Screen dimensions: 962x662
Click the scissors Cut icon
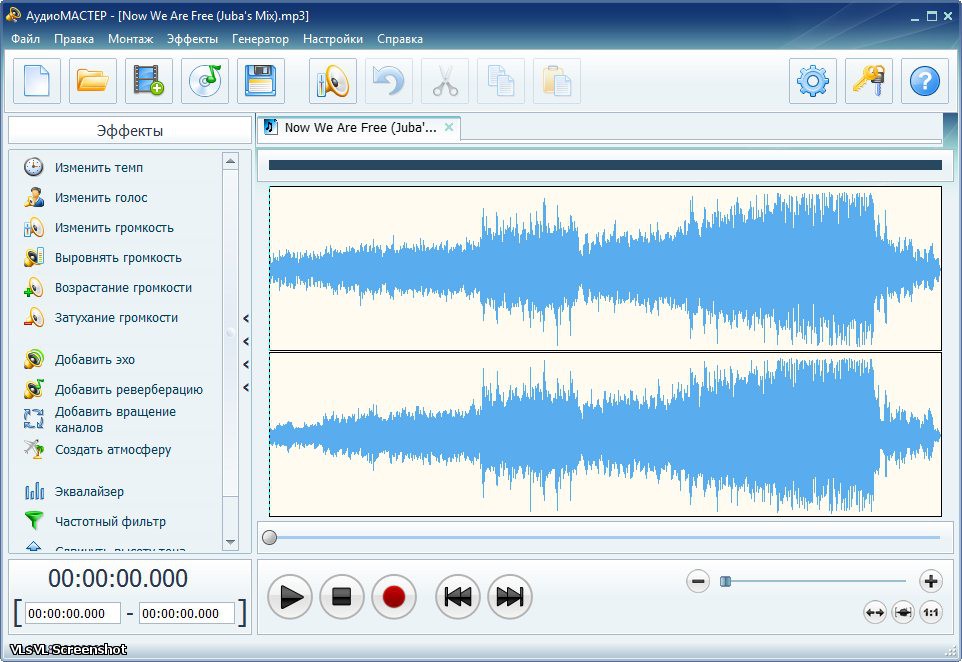[x=445, y=81]
